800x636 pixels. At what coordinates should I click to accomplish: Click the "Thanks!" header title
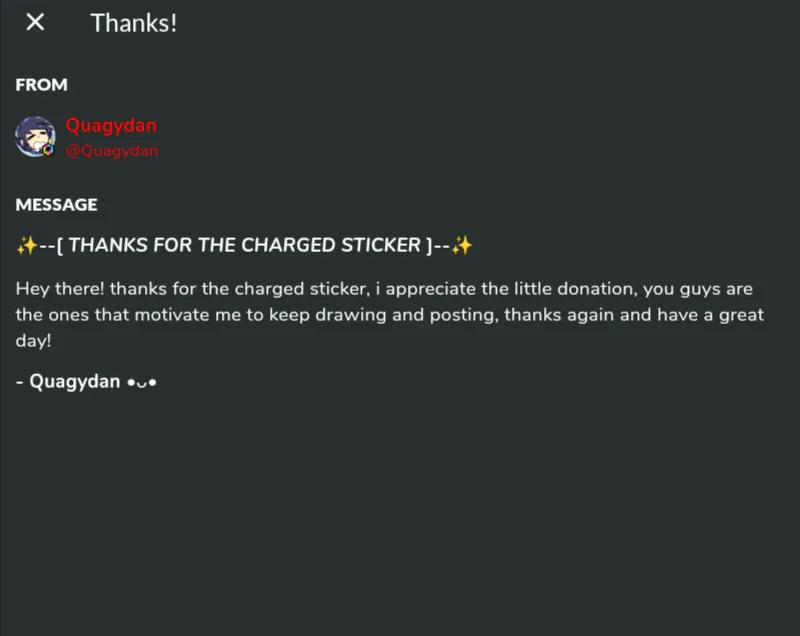click(134, 23)
